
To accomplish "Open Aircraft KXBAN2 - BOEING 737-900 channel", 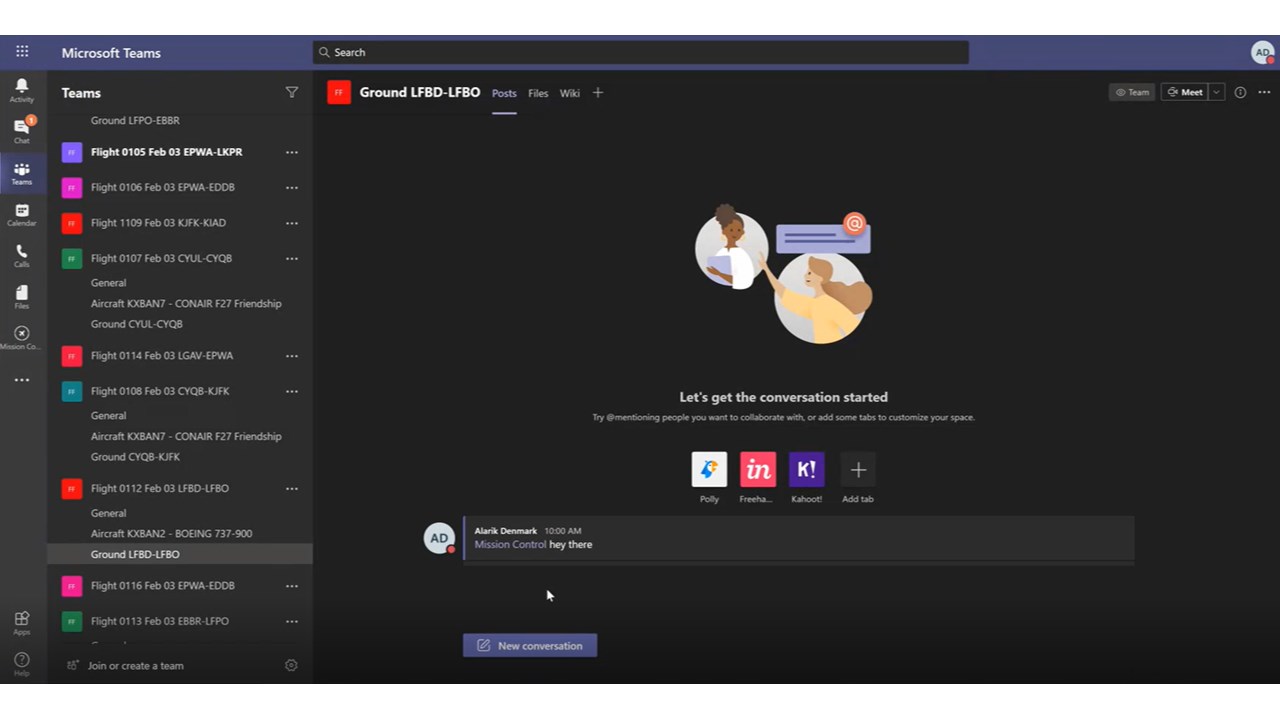I will click(x=171, y=533).
